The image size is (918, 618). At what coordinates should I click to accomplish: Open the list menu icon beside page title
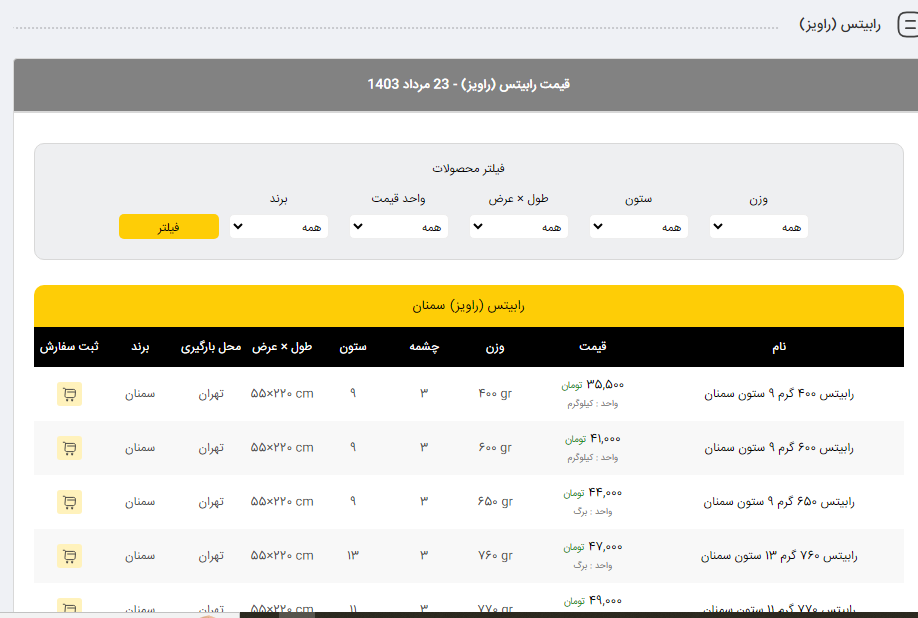click(x=908, y=26)
